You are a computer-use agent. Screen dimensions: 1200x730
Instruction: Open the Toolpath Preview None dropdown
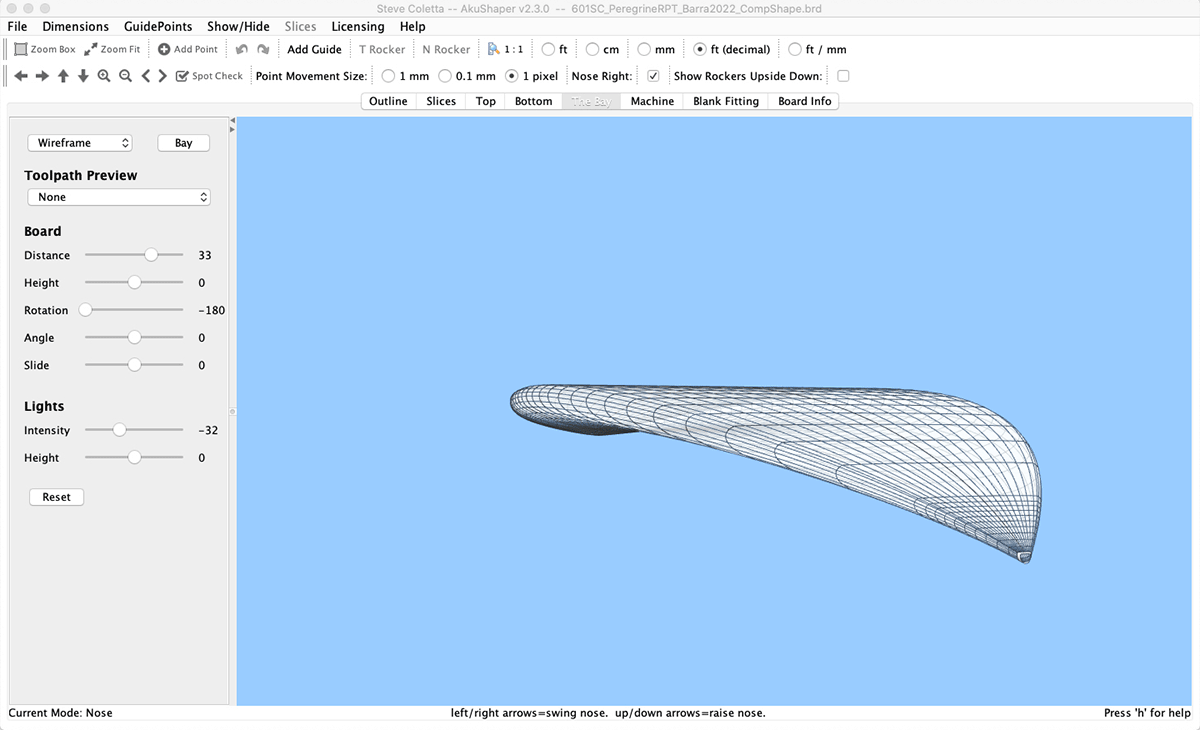click(119, 197)
